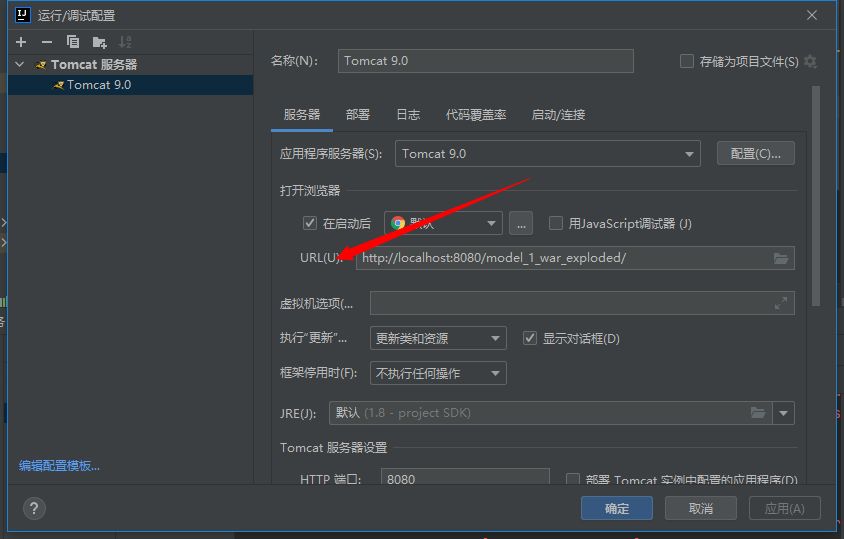This screenshot has width=844, height=539.
Task: Open help question mark button
Action: click(34, 508)
